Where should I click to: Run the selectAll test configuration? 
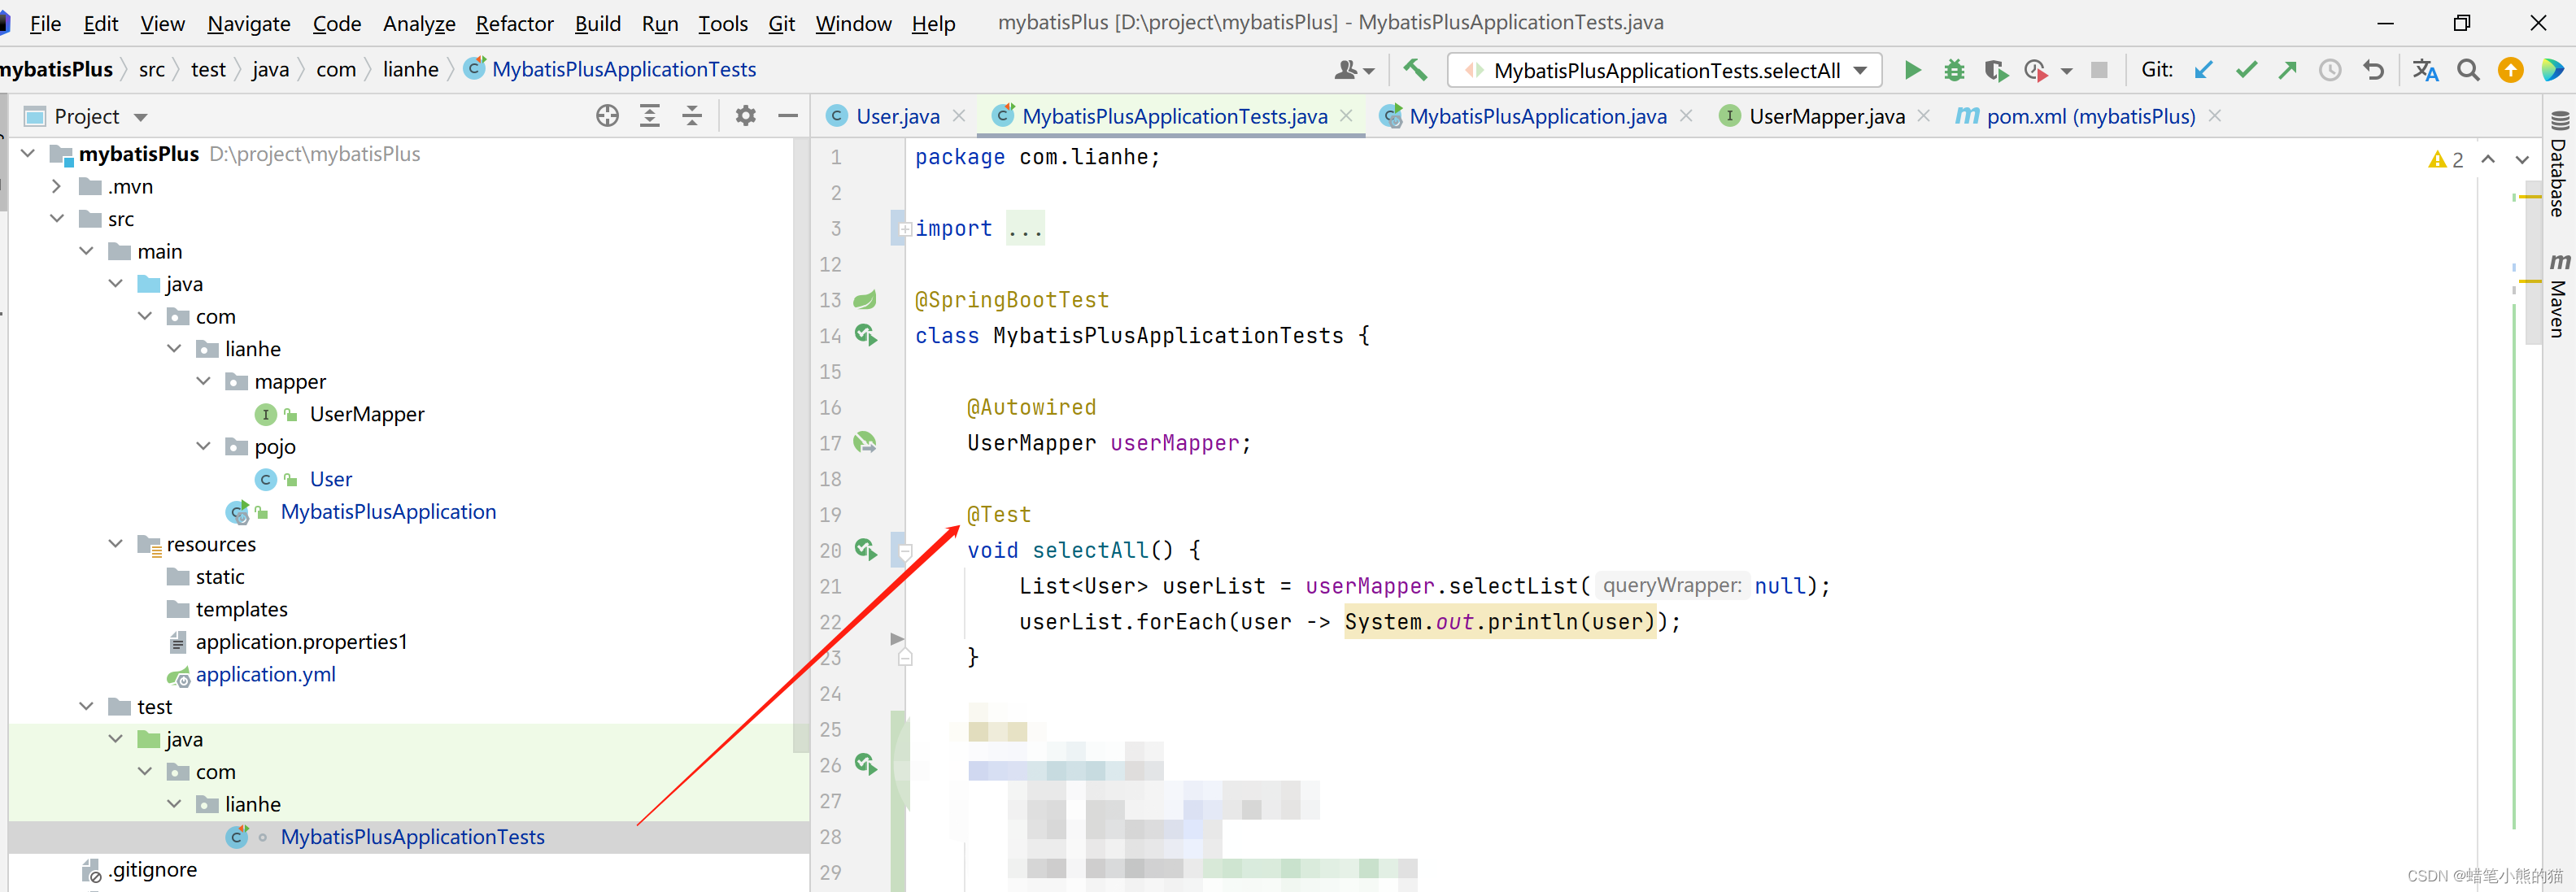point(1912,70)
